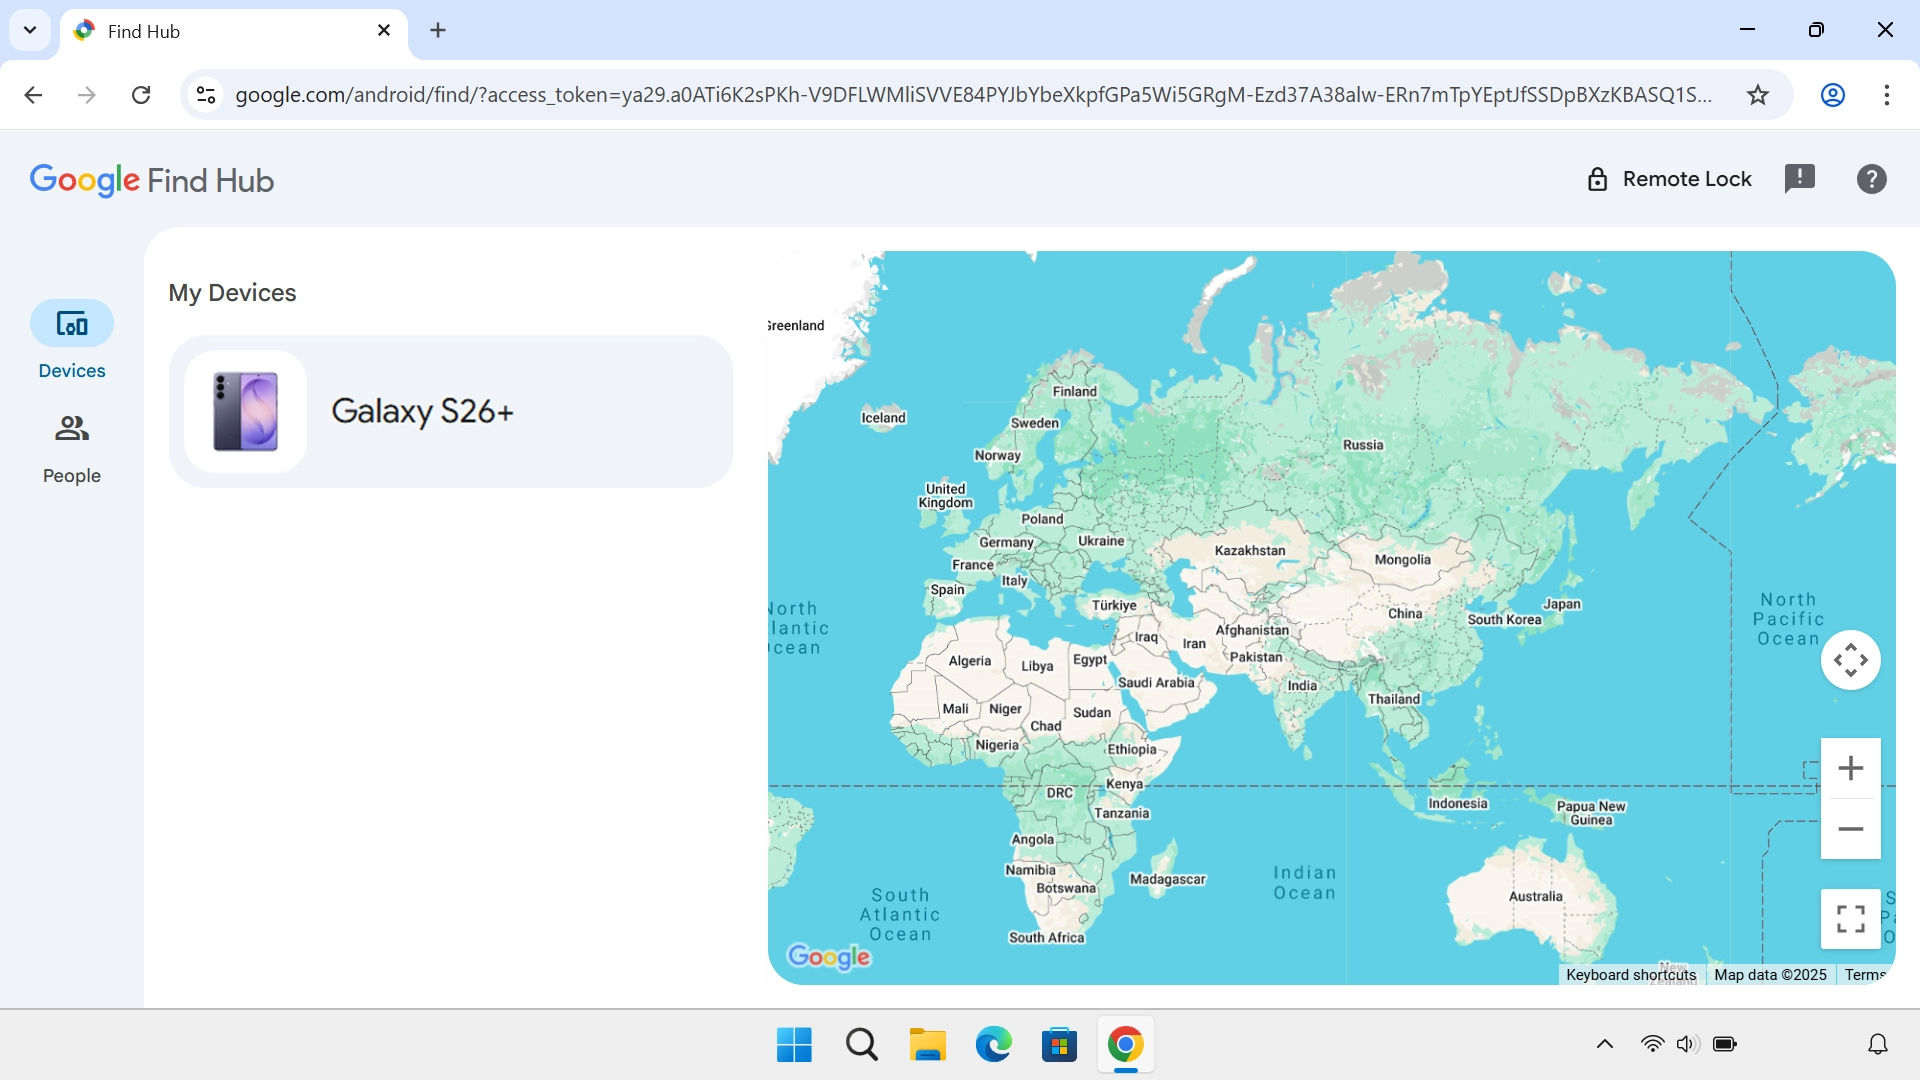Expand the tab search dropdown
The image size is (1920, 1080).
[30, 30]
